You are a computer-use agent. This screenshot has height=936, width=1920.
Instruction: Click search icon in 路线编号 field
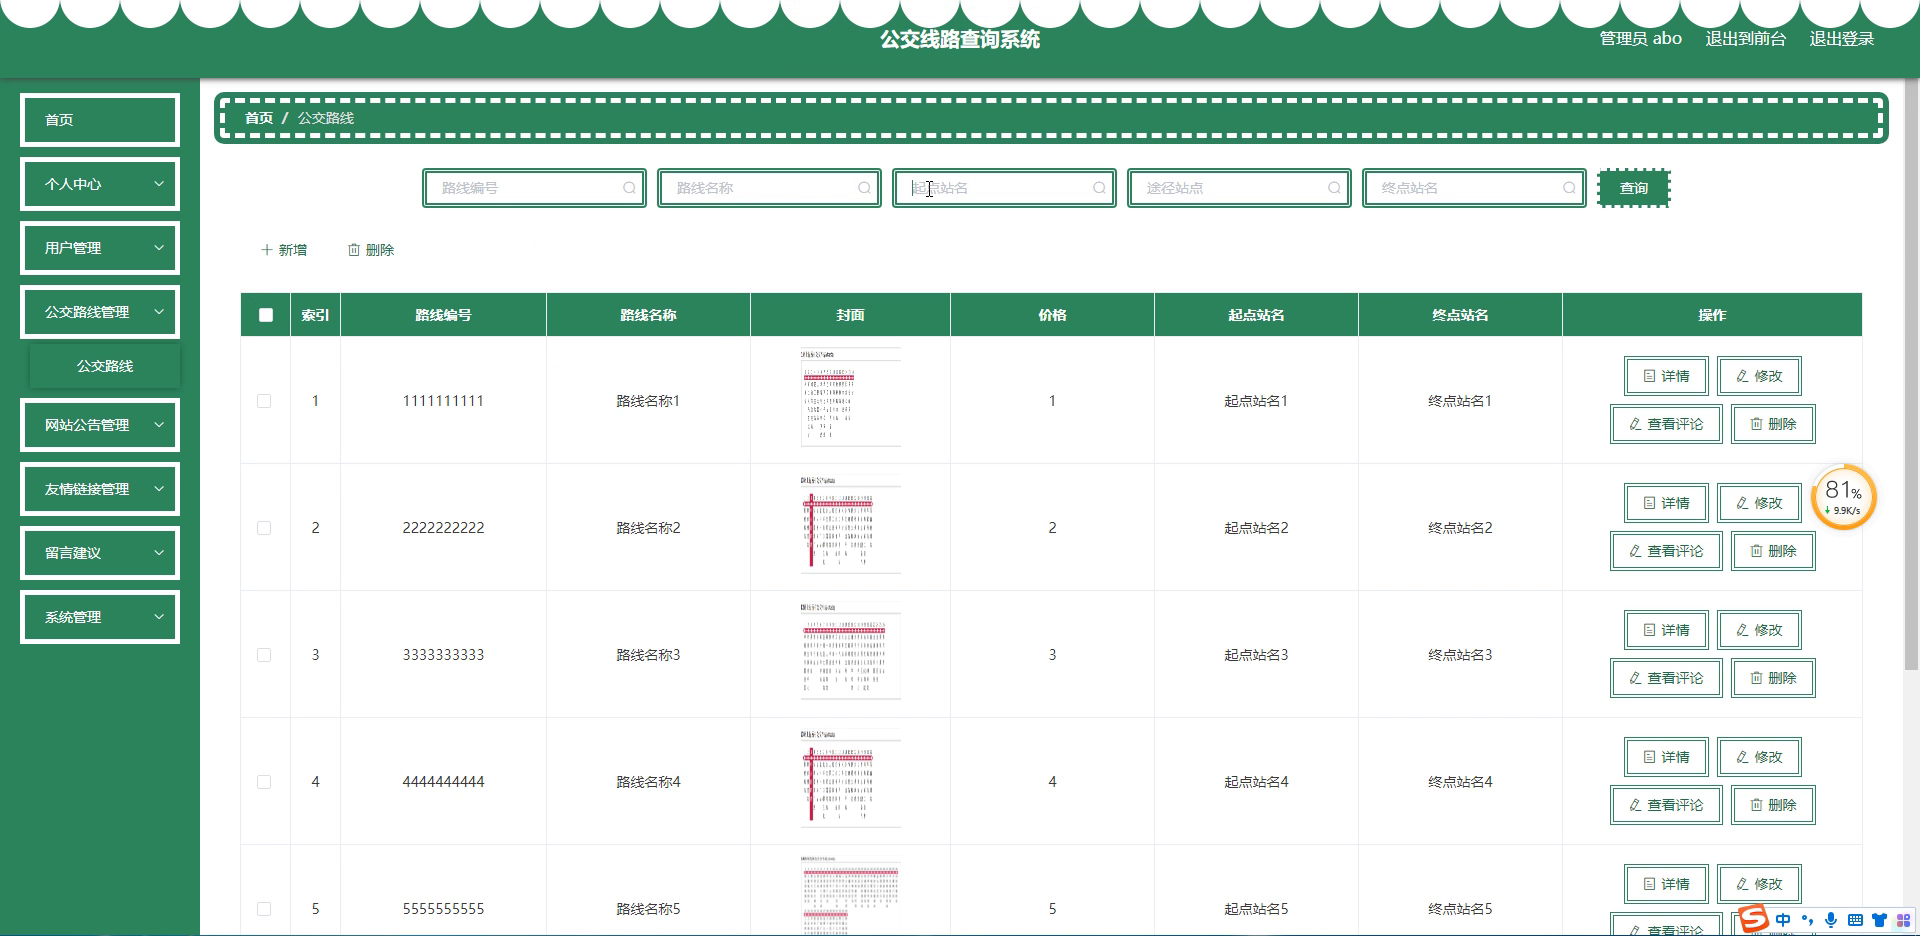629,188
